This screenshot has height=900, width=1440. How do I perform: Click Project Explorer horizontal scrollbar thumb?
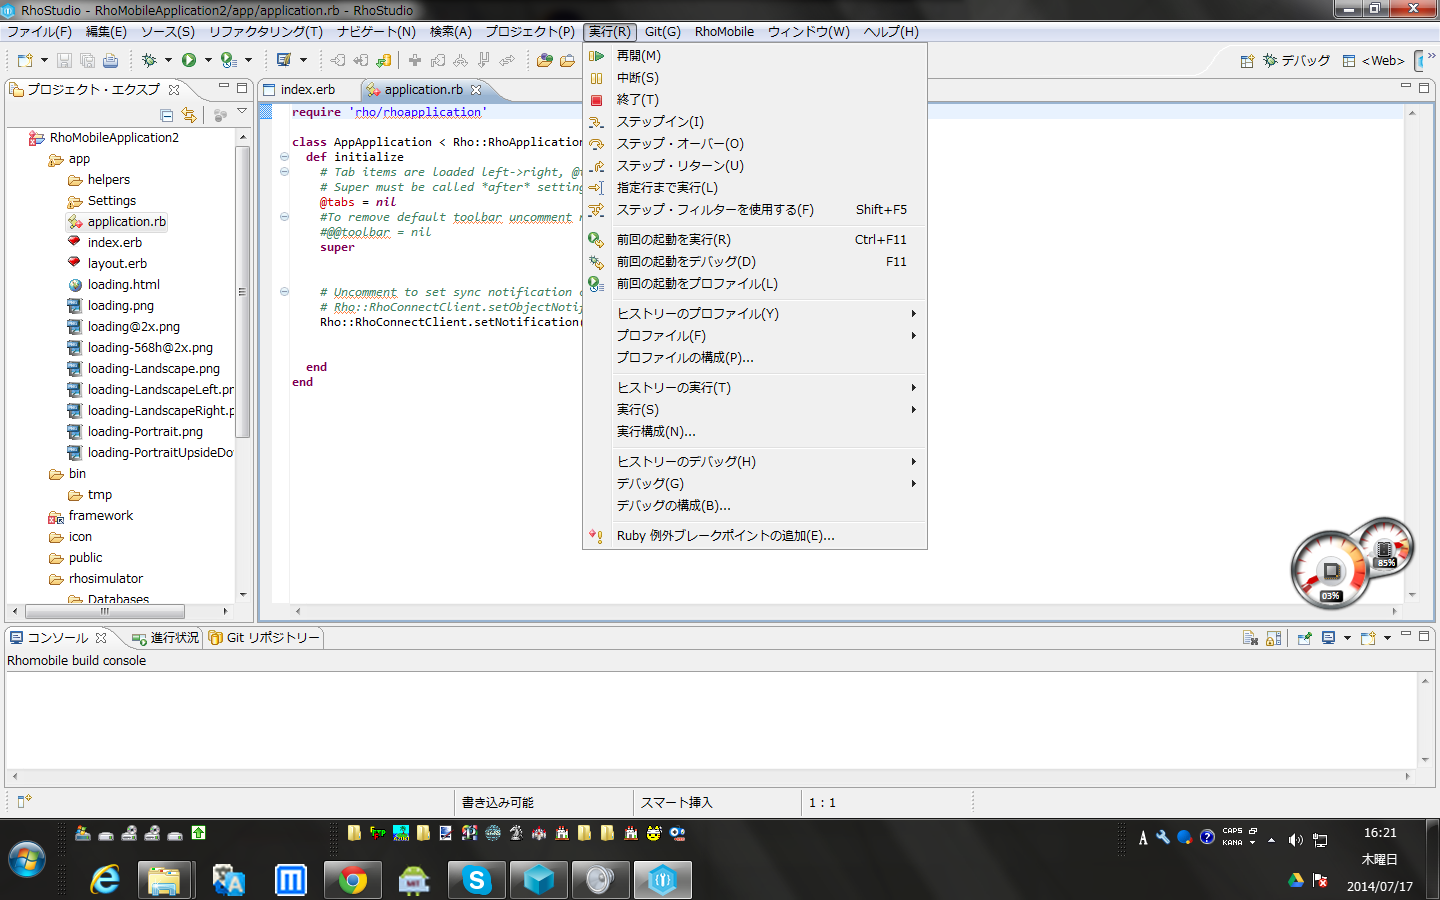105,611
